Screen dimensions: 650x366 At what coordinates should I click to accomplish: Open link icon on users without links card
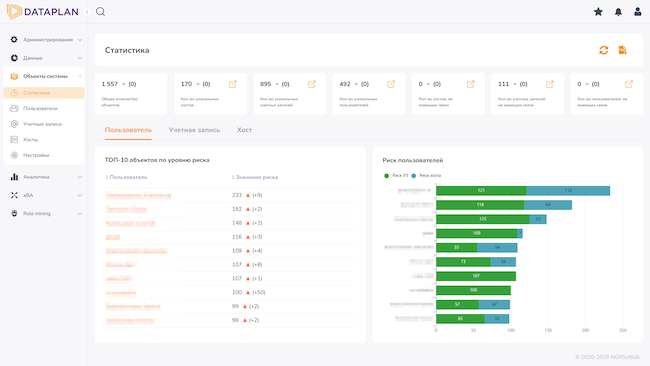coord(629,84)
